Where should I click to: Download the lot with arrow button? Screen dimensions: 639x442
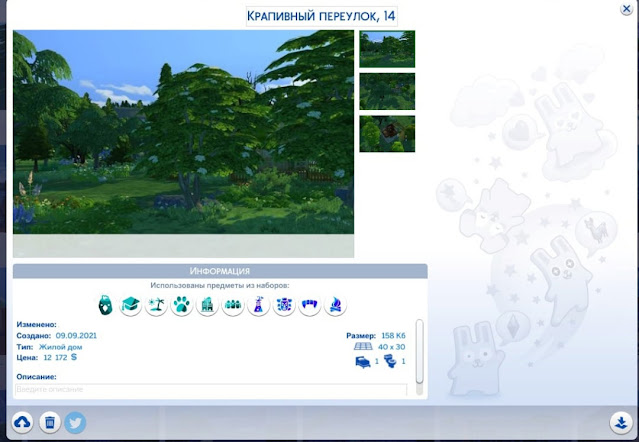pos(621,422)
